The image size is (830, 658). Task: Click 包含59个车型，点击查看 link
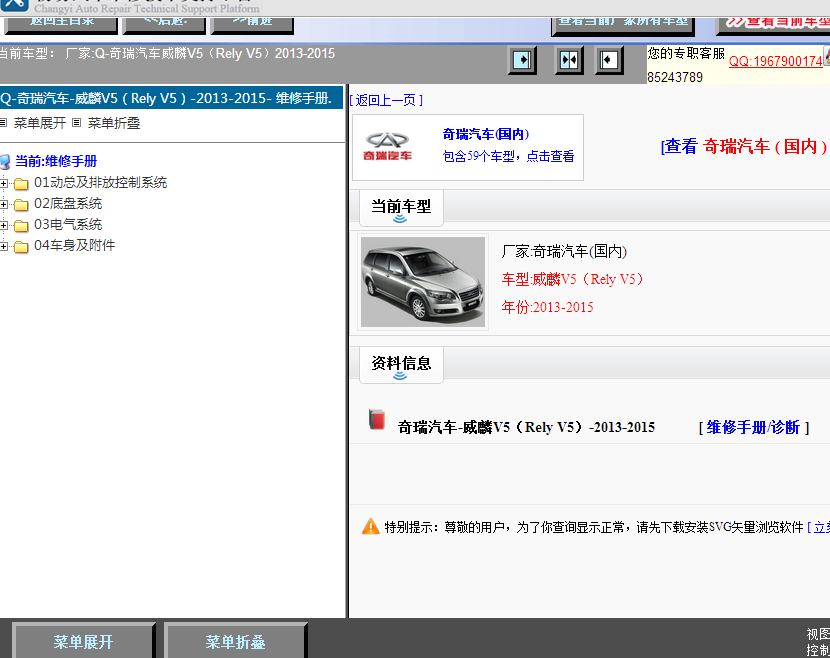tap(508, 156)
